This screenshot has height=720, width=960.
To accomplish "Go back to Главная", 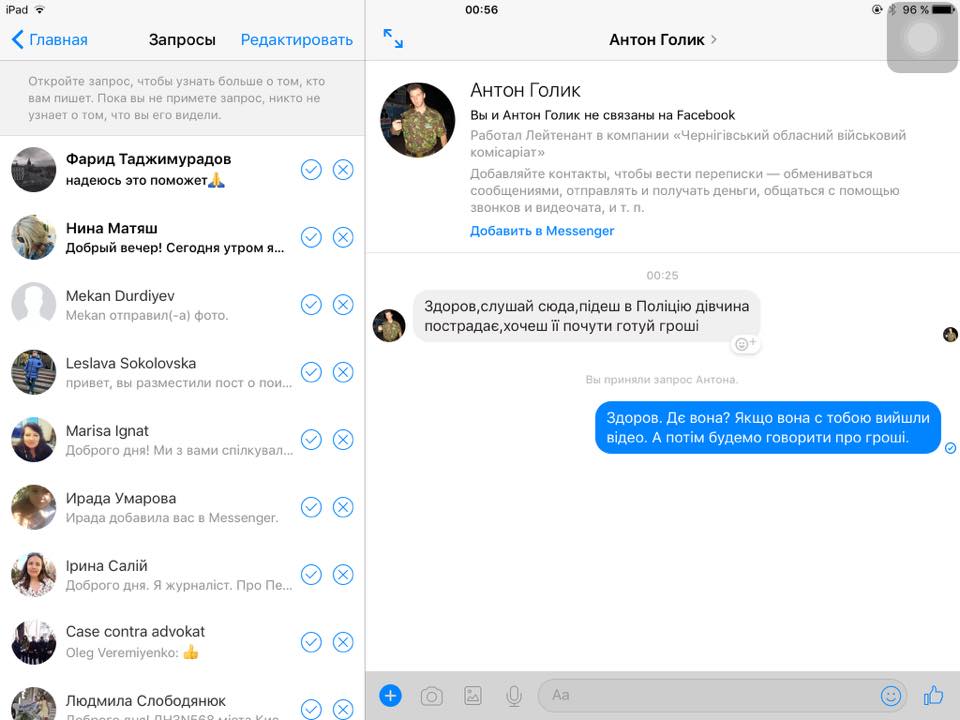I will (50, 40).
